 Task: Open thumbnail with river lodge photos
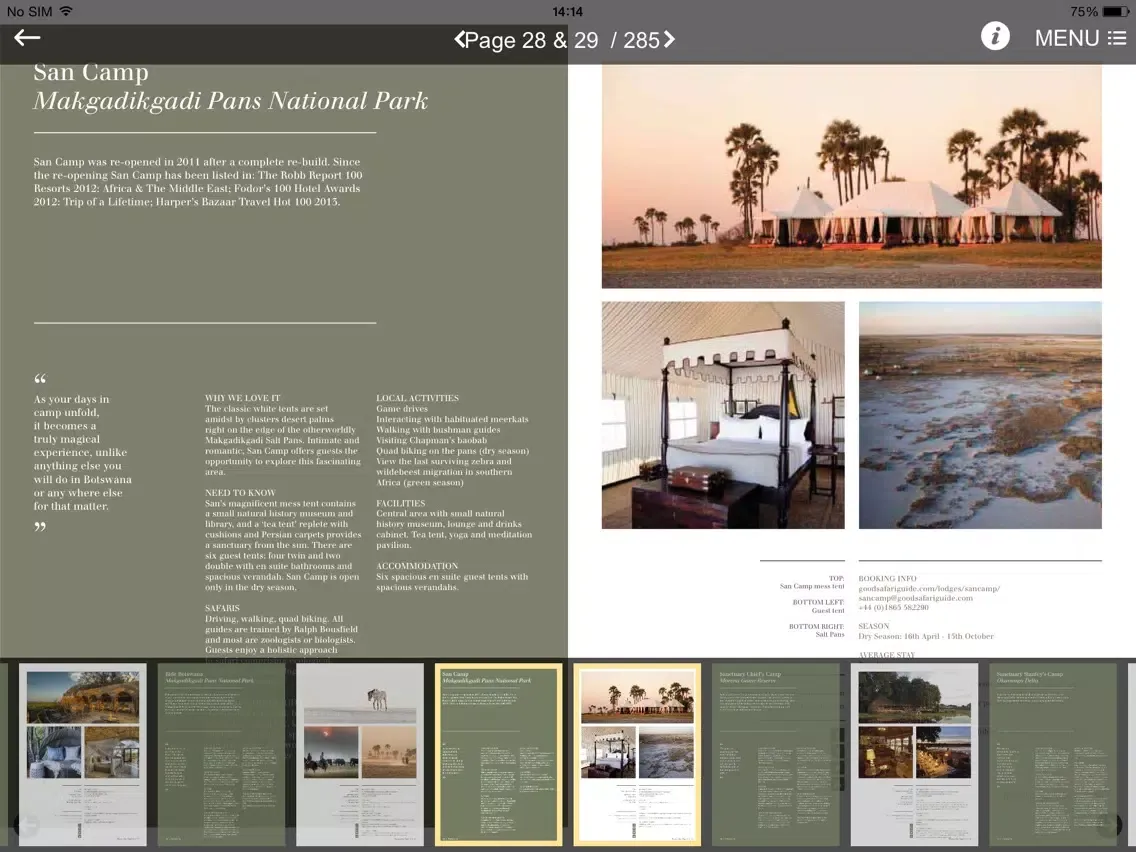coord(914,754)
